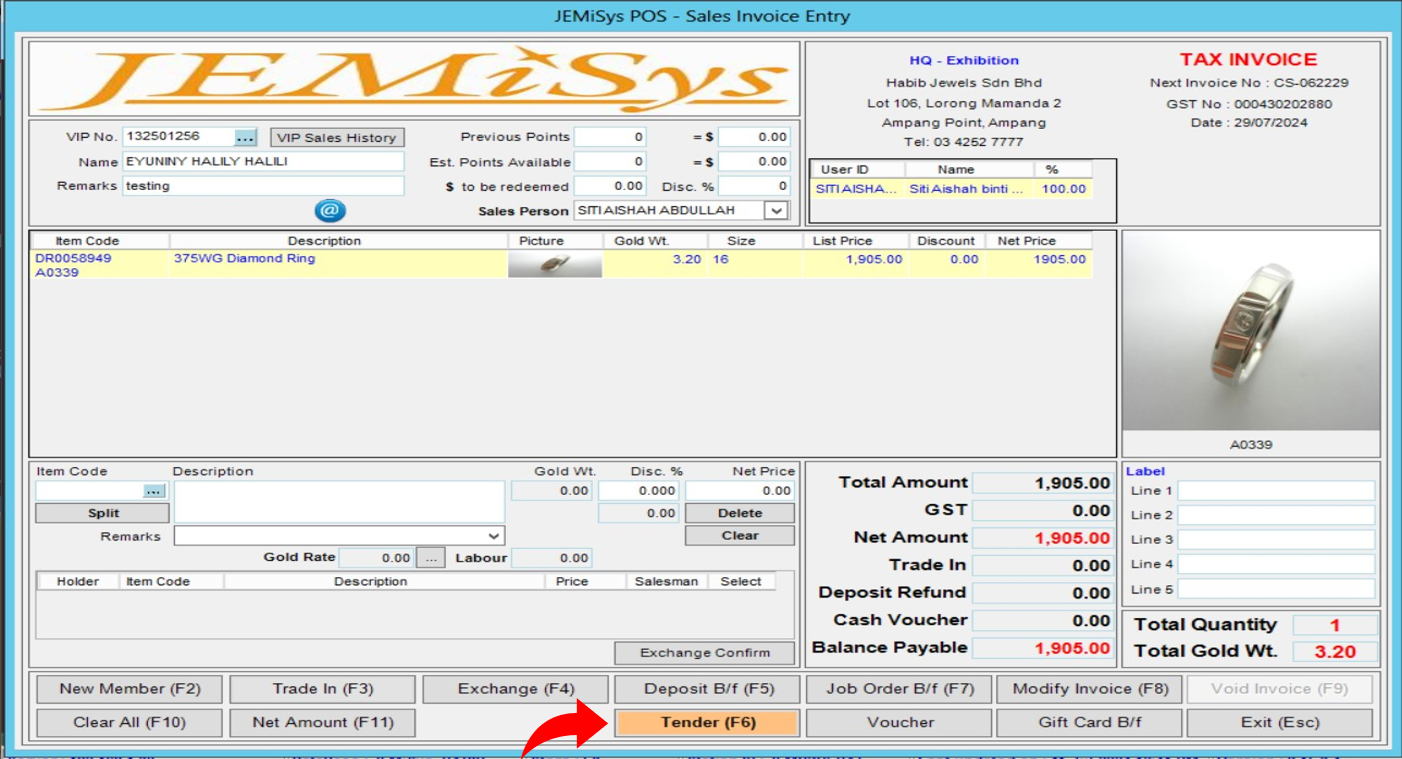
Task: Click the Disc. % entry field showing 0.000
Action: coord(638,491)
